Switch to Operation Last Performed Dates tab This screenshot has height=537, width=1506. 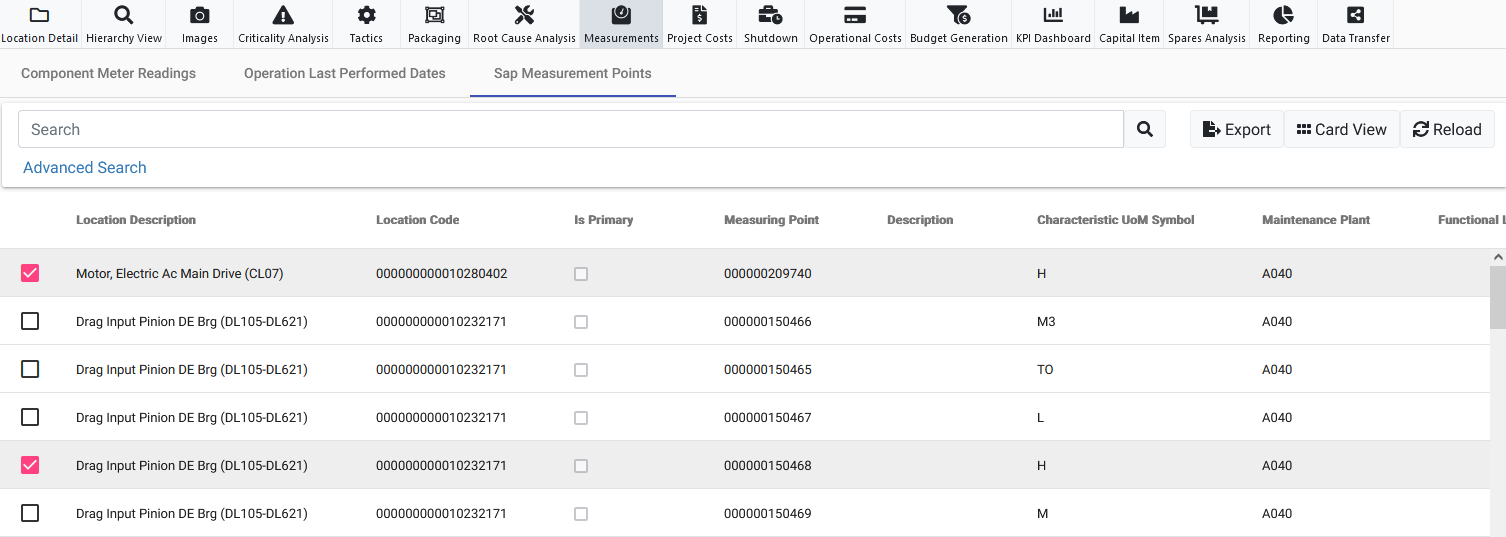coord(345,73)
